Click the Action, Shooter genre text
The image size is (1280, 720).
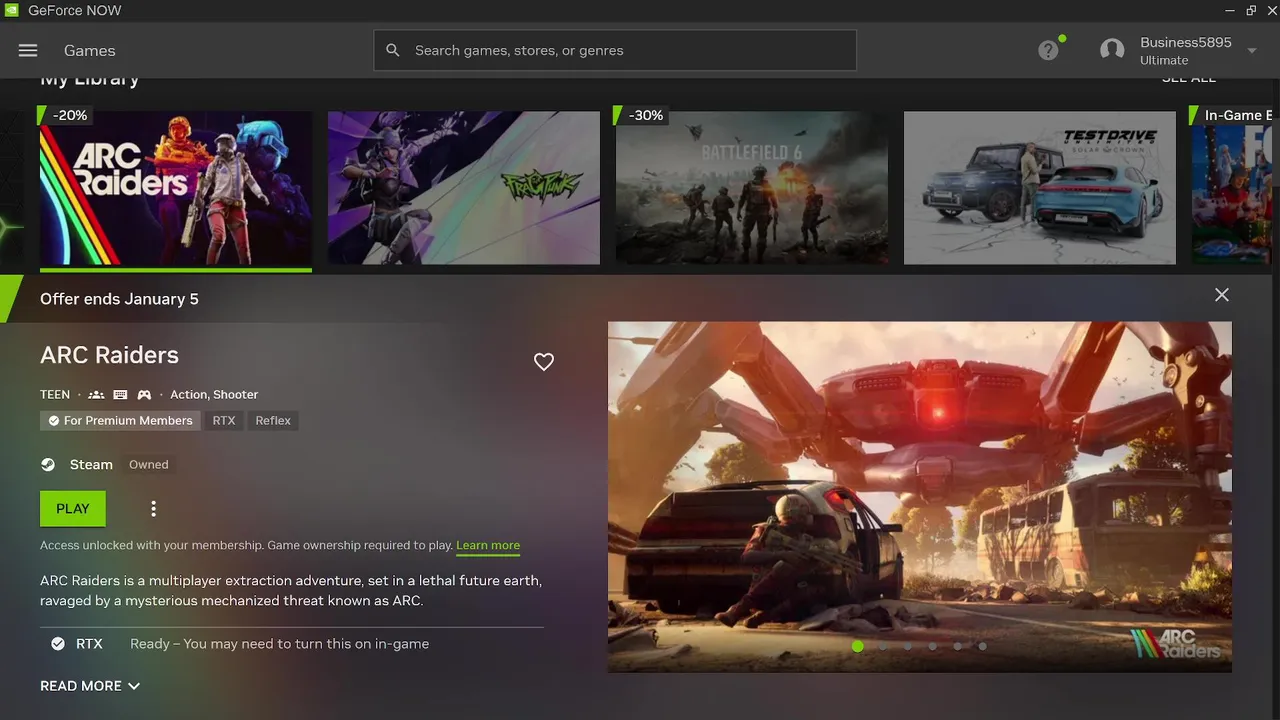point(214,395)
